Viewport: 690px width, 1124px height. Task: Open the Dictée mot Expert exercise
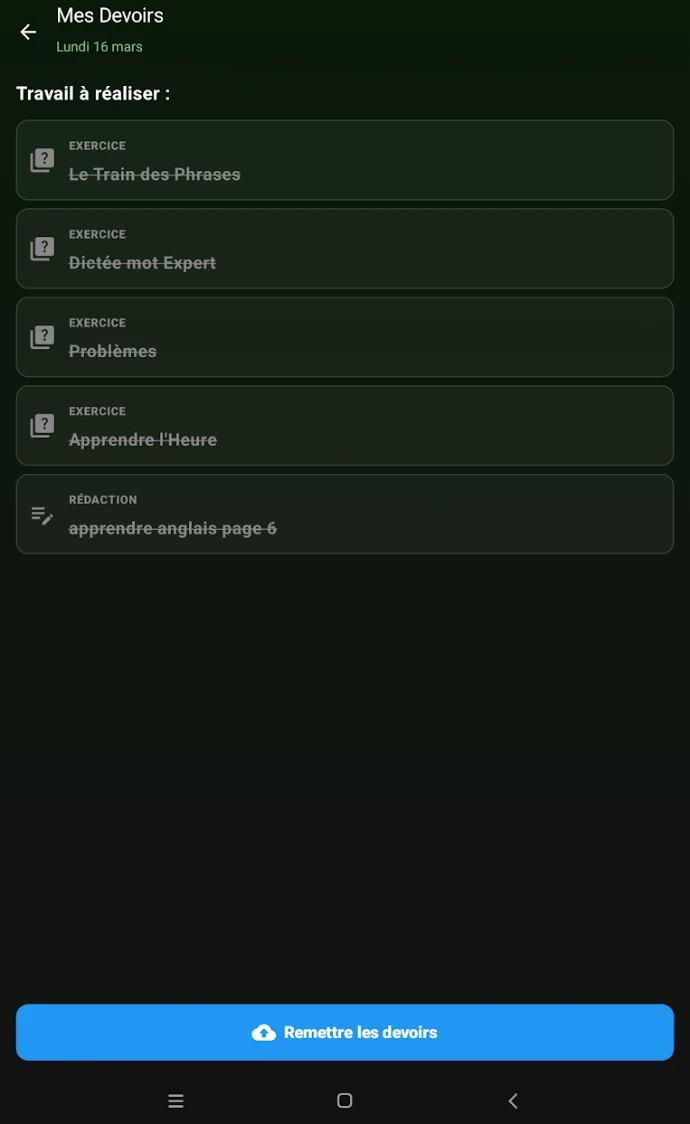(x=345, y=249)
